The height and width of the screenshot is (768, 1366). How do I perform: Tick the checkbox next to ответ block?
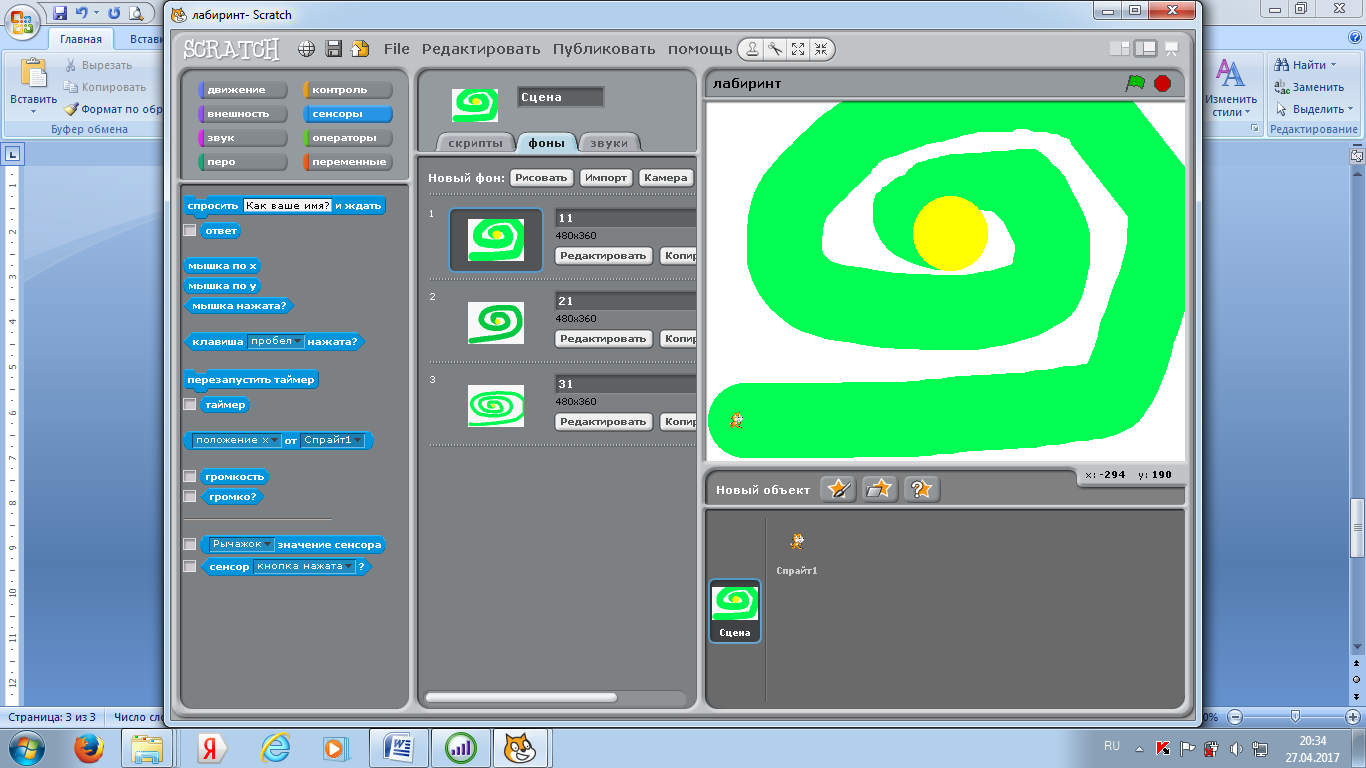(189, 230)
